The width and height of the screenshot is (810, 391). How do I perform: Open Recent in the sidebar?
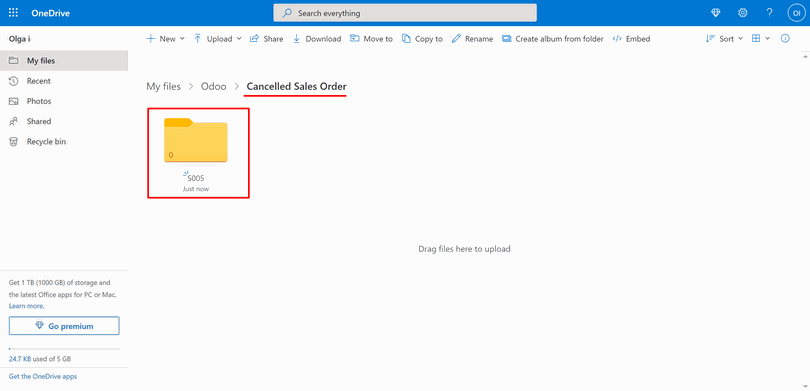(64, 81)
